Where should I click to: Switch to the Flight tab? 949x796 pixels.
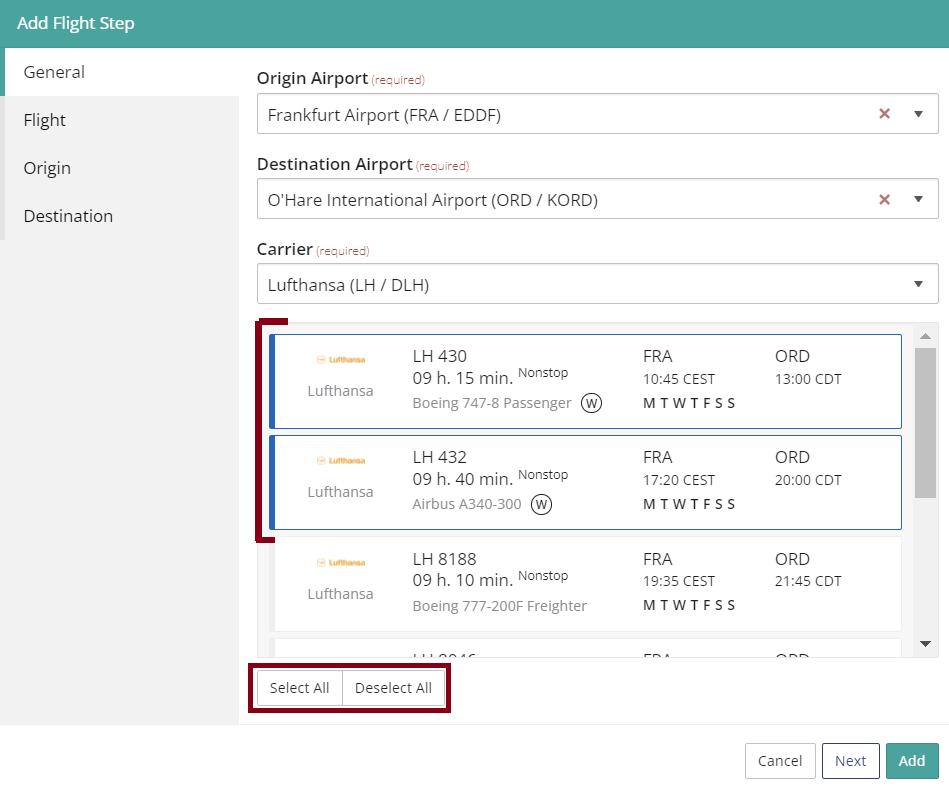click(x=44, y=120)
